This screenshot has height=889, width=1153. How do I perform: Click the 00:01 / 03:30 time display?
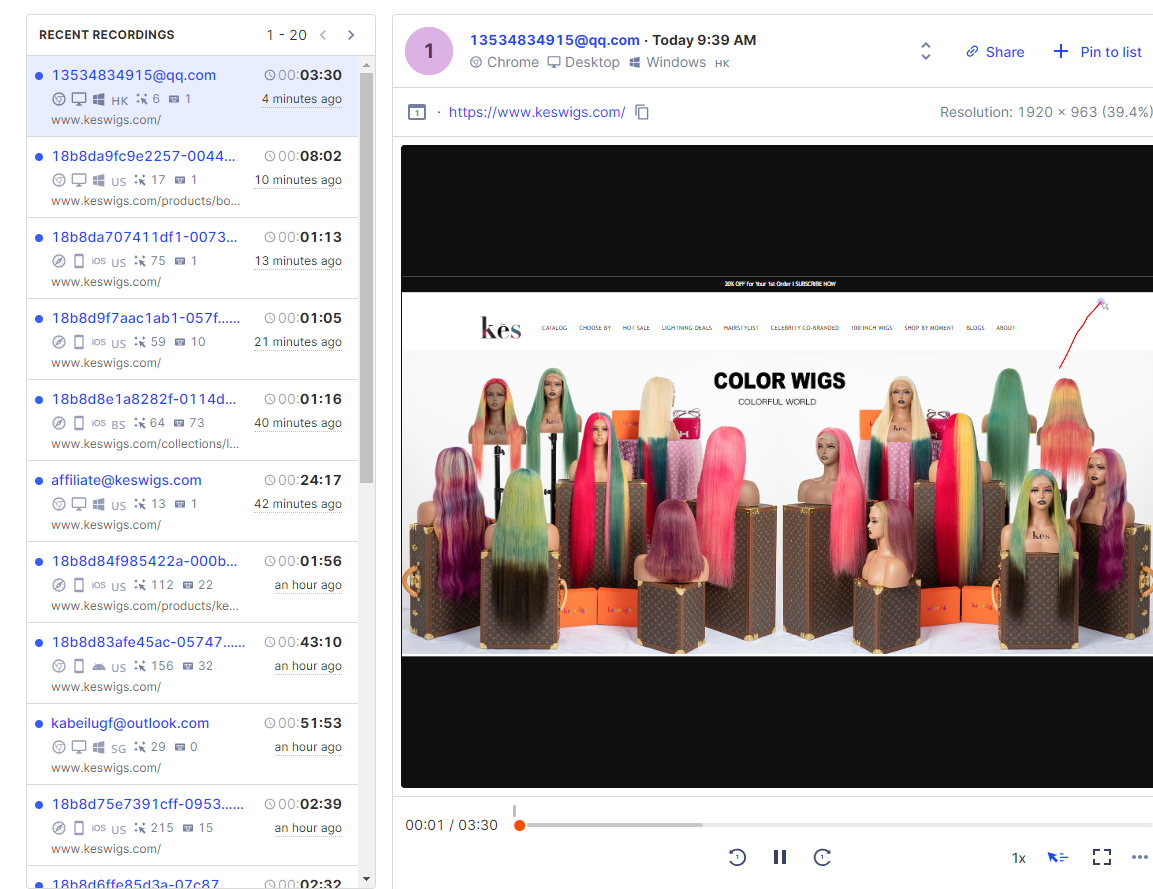coord(451,825)
